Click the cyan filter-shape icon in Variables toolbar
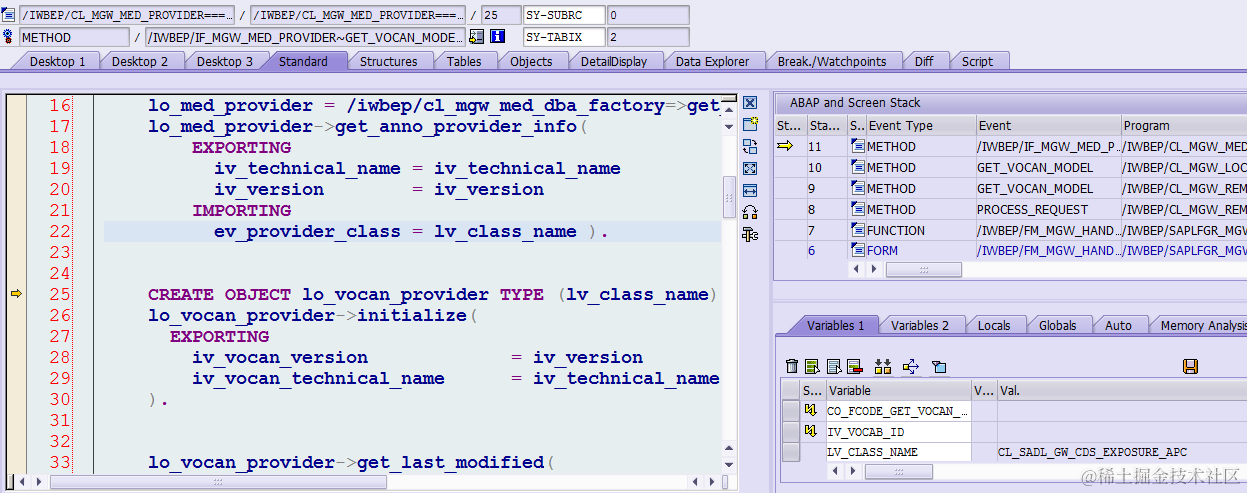The width and height of the screenshot is (1247, 493). [x=939, y=367]
